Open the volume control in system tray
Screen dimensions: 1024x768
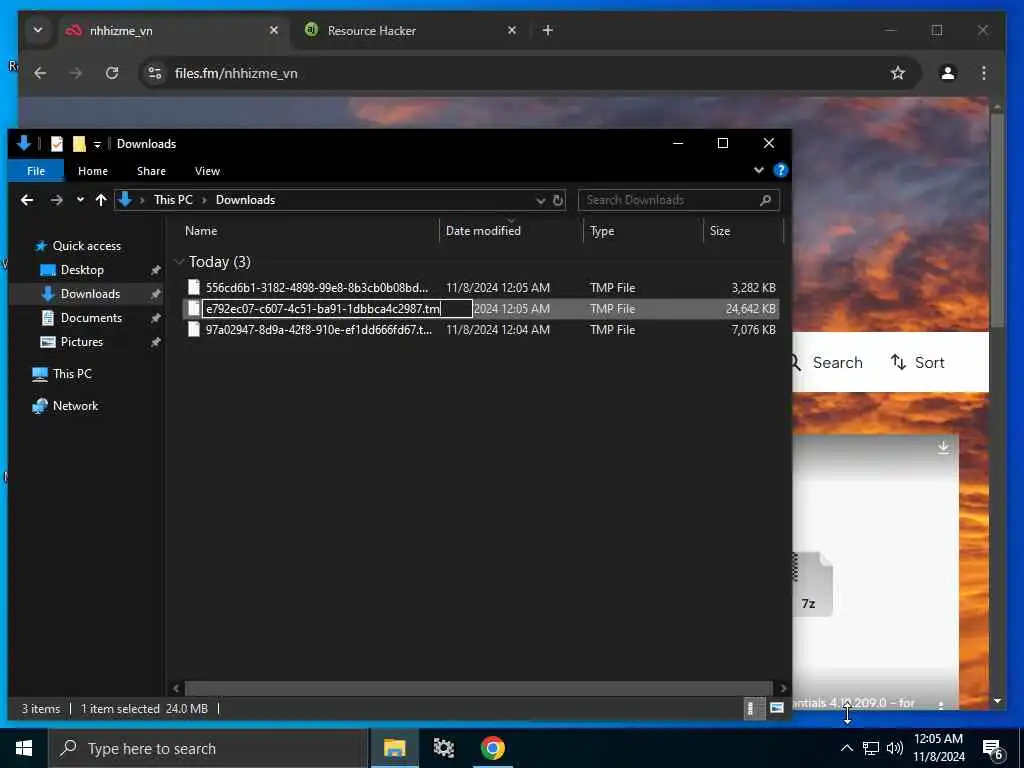(895, 748)
